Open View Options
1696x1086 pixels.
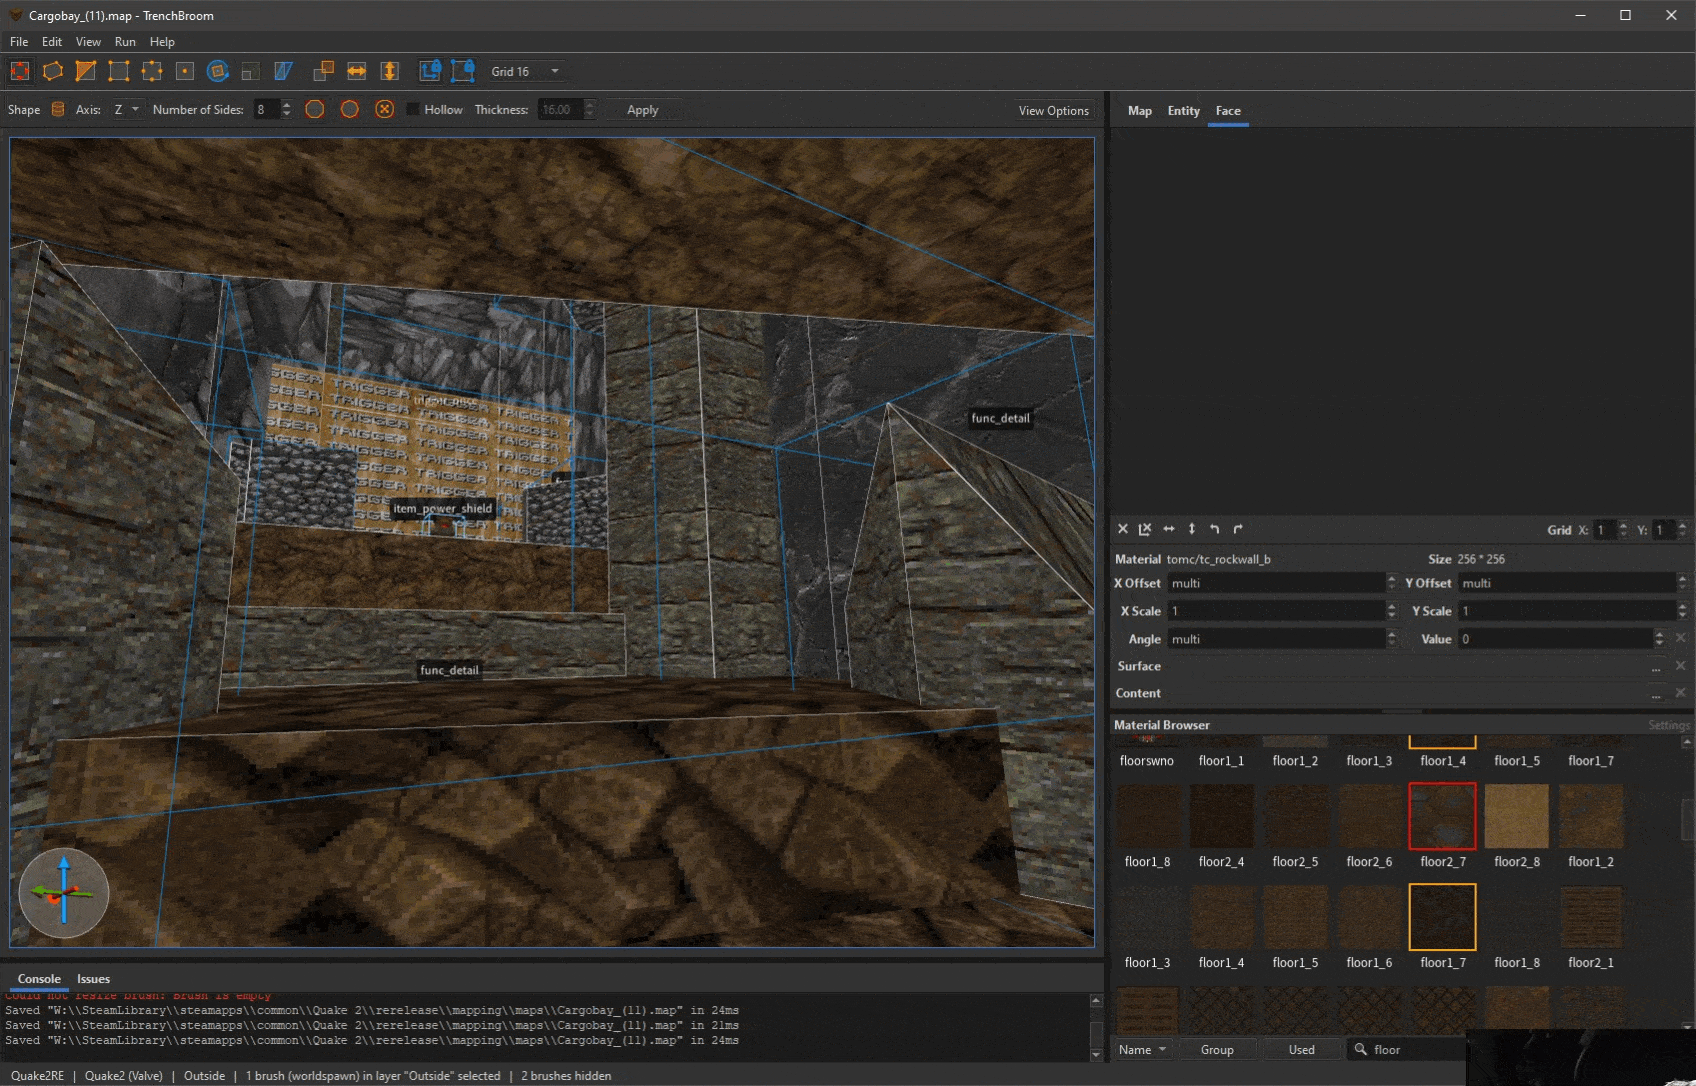coord(1053,111)
